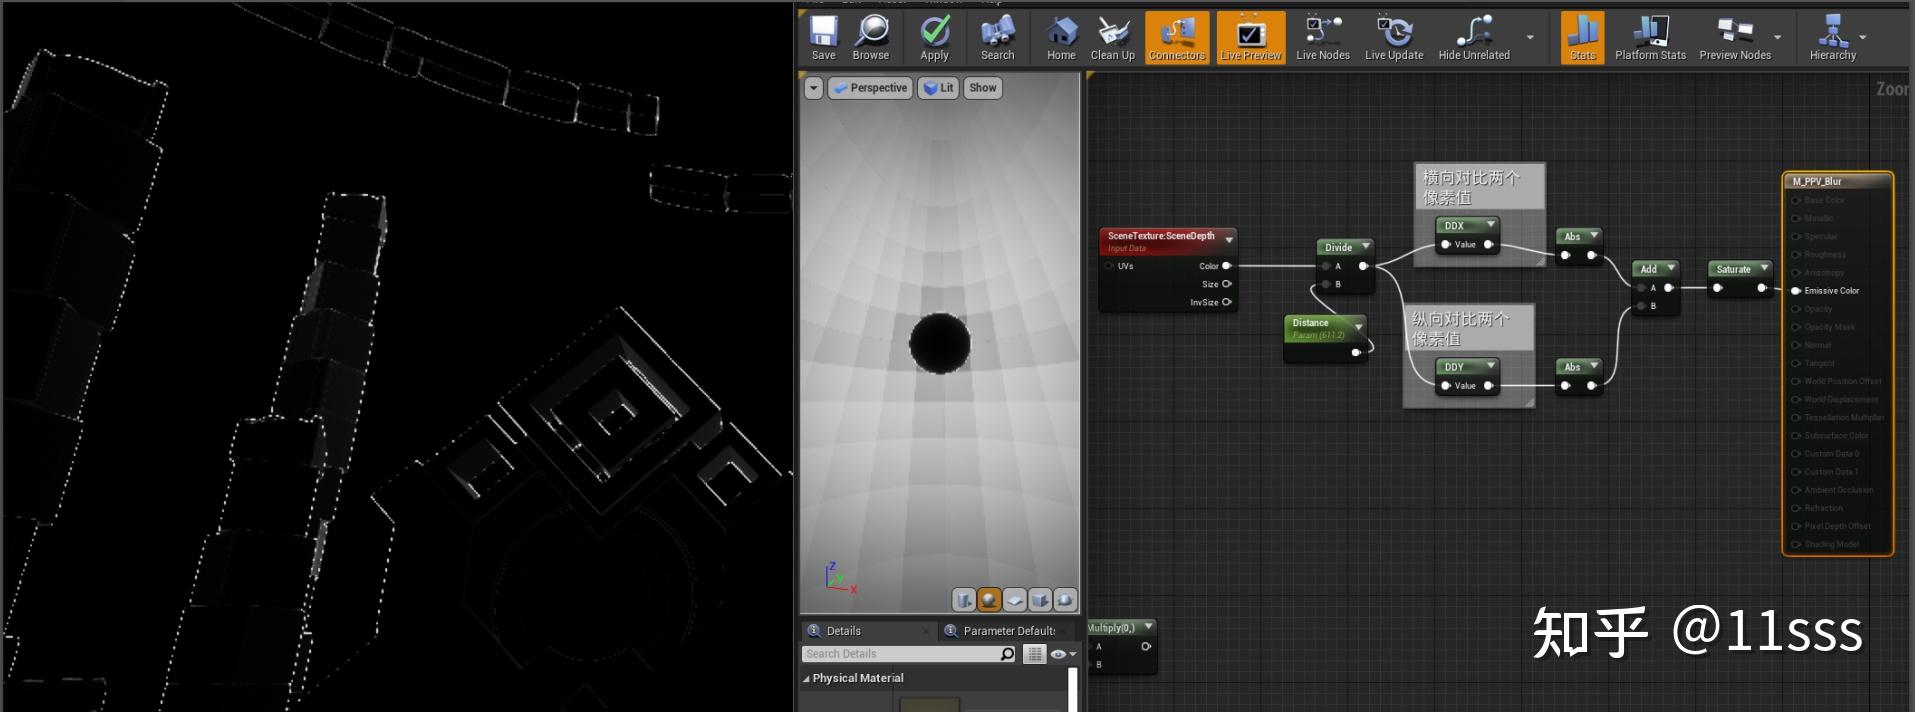The height and width of the screenshot is (712, 1915).
Task: Open the property matrix grid icon
Action: pyautogui.click(x=1035, y=654)
